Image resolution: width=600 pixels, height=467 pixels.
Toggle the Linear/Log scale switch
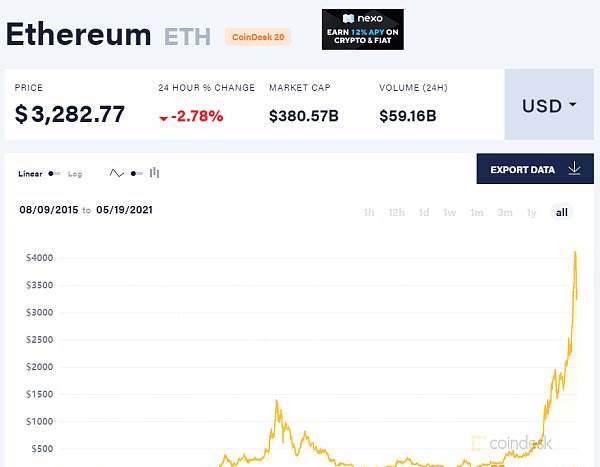pos(54,174)
